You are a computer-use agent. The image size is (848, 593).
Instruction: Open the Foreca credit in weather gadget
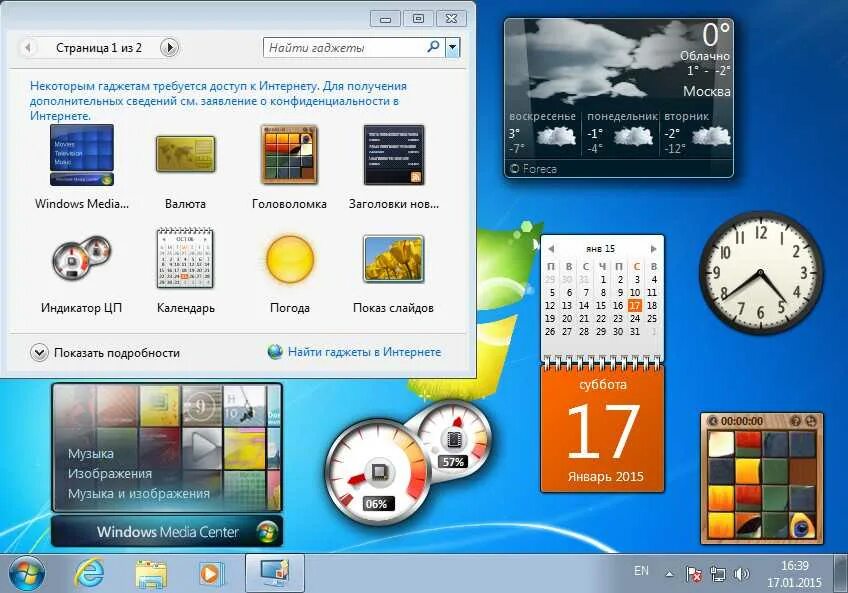(533, 169)
